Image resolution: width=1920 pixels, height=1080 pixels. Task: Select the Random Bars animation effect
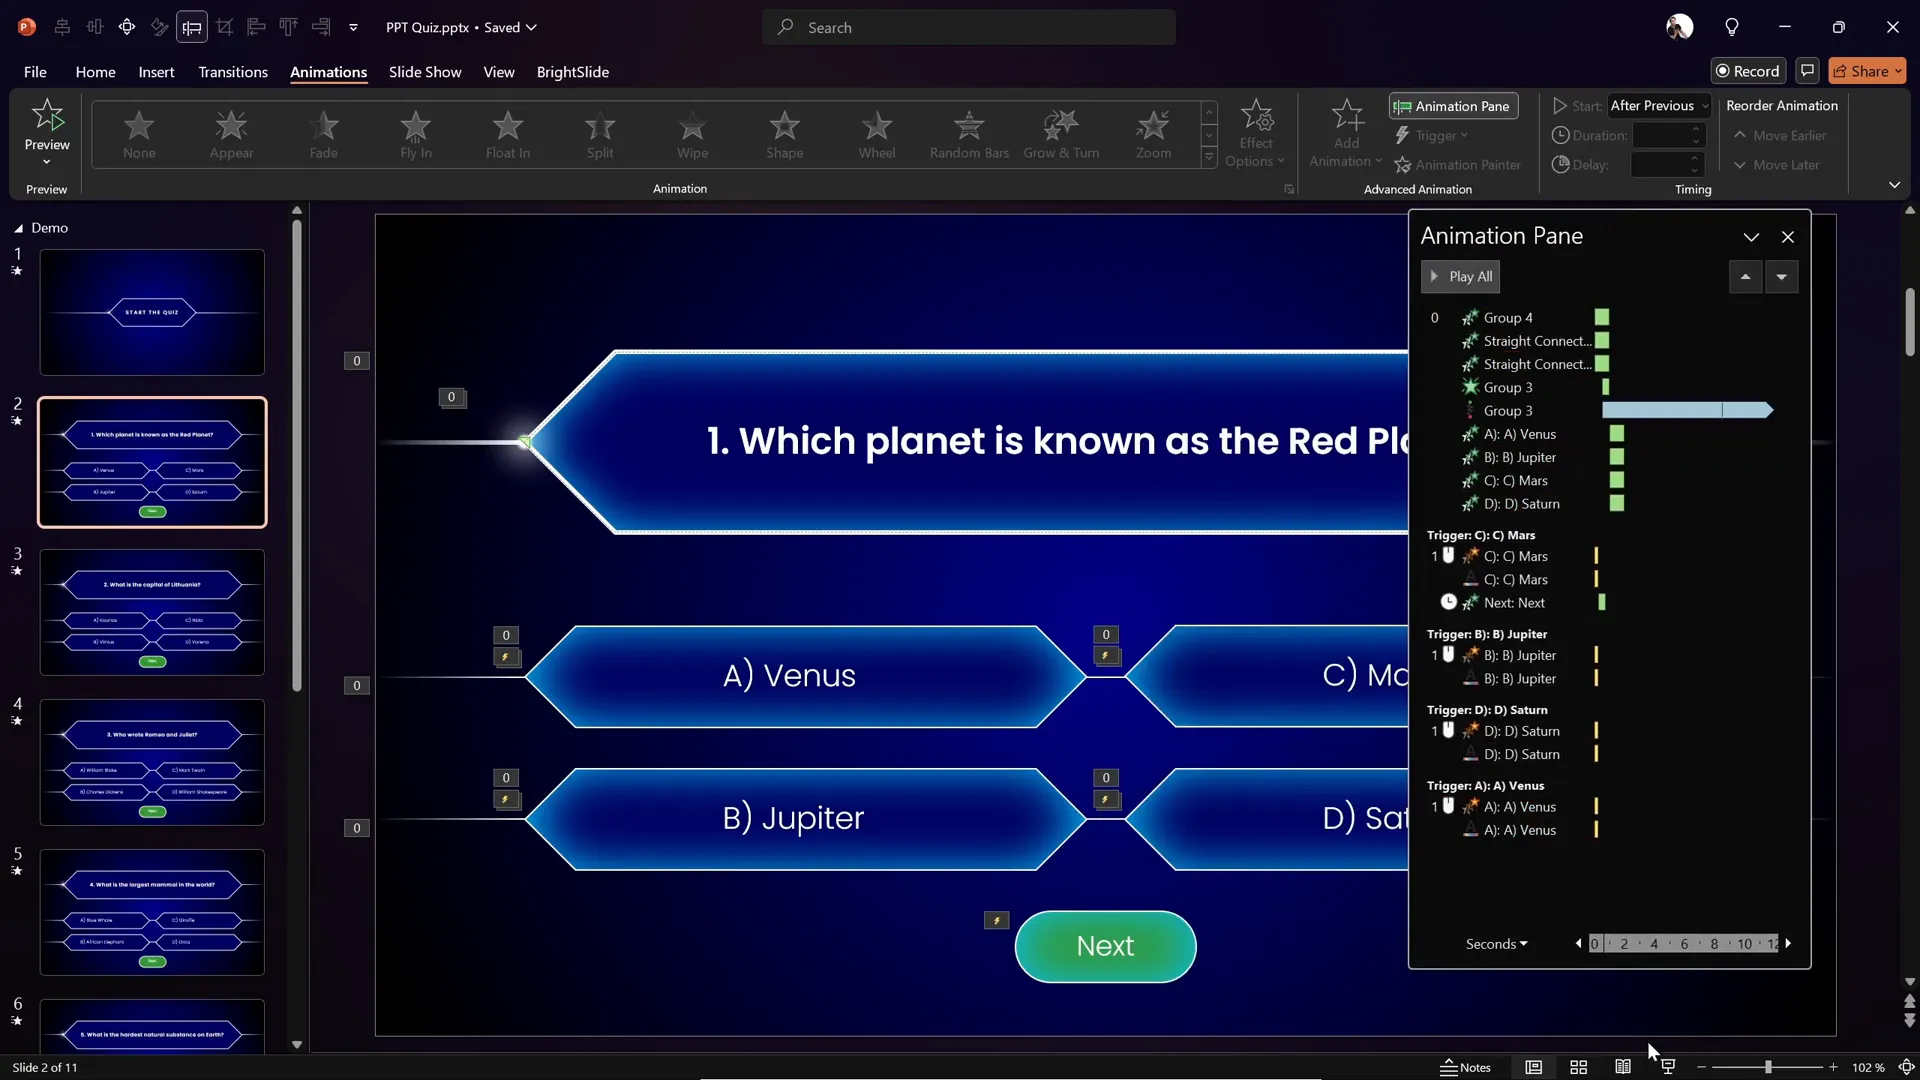(969, 134)
